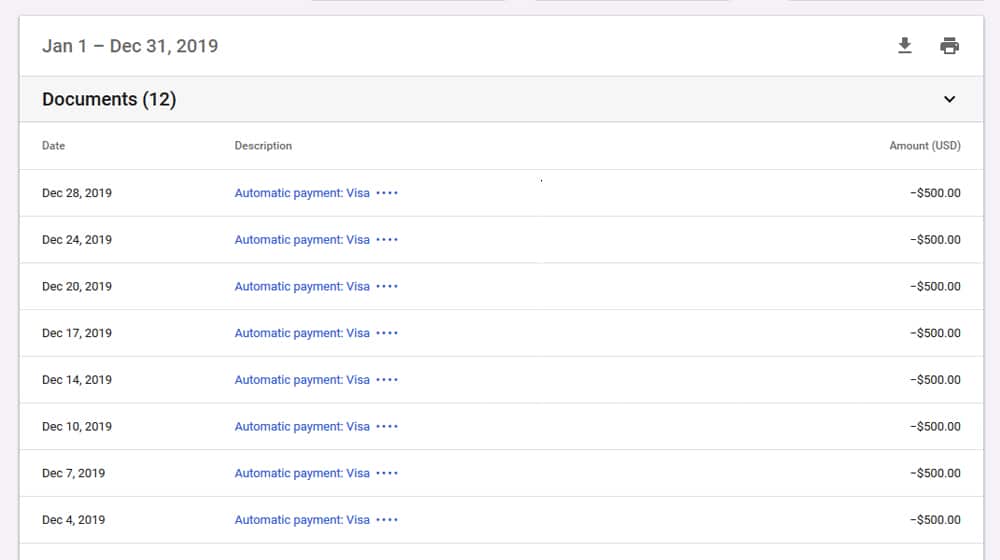This screenshot has height=560, width=1000.
Task: Click the 'Description' column header
Action: [263, 145]
